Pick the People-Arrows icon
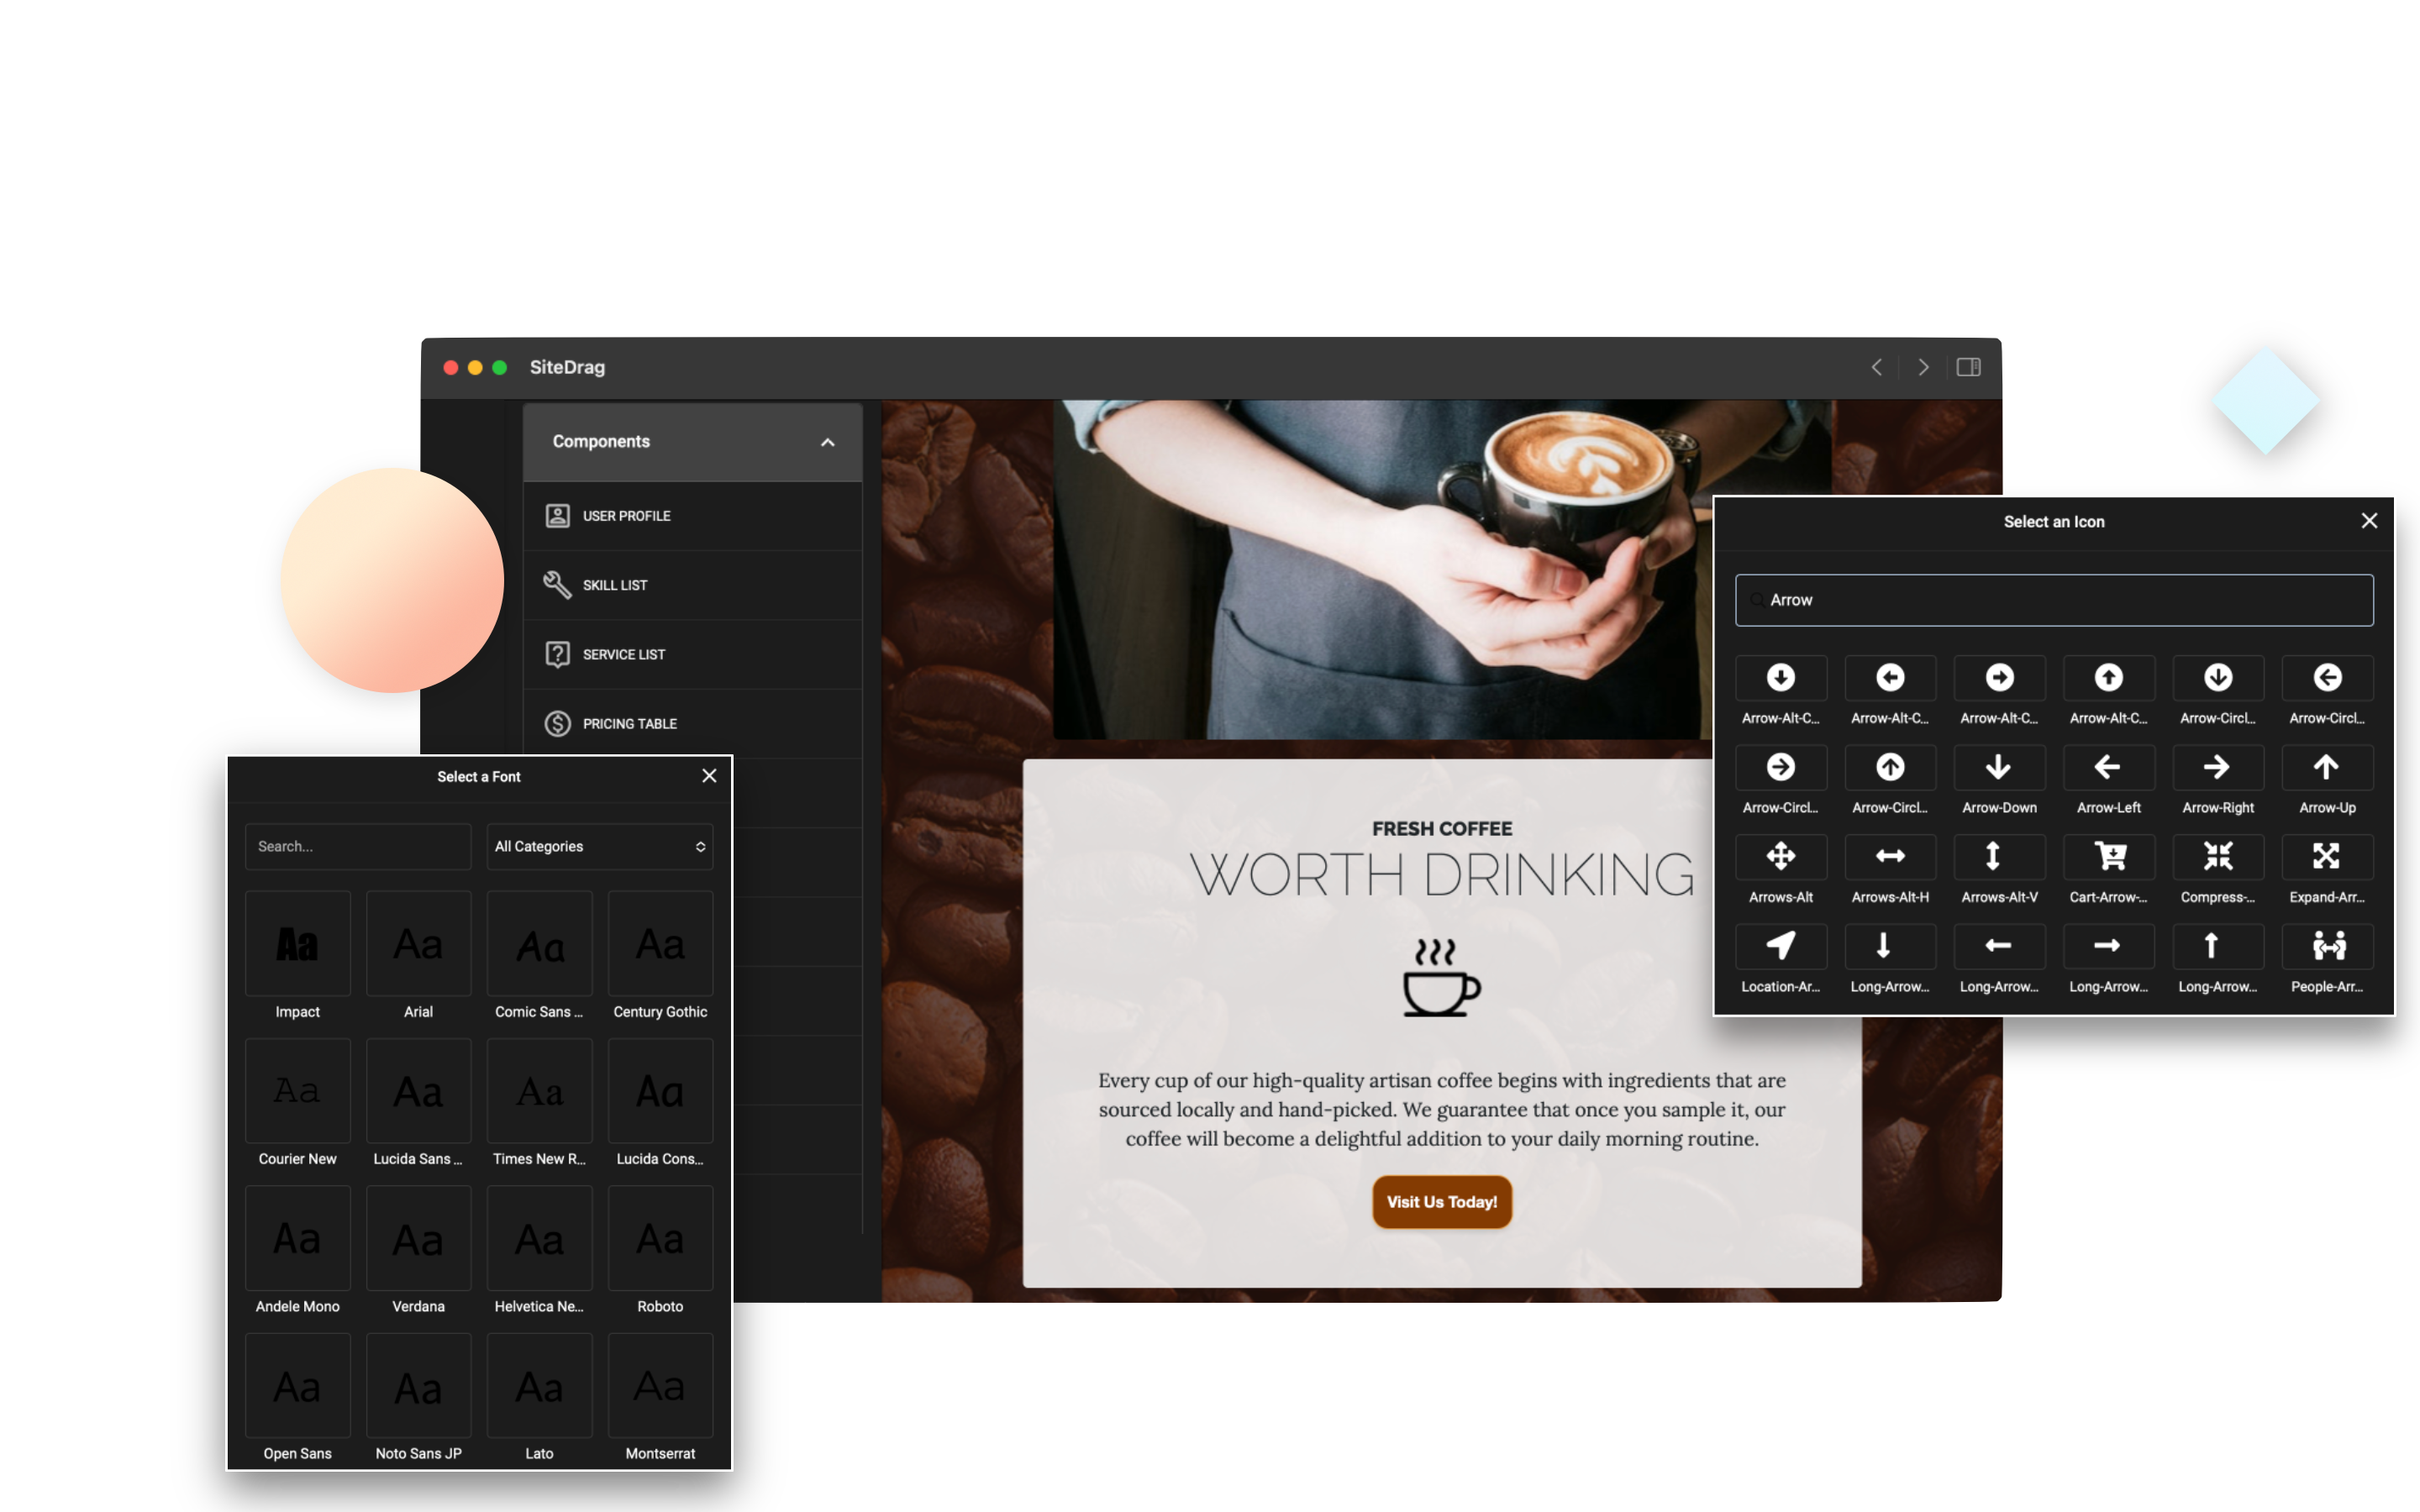The image size is (2420, 1512). 2326,946
